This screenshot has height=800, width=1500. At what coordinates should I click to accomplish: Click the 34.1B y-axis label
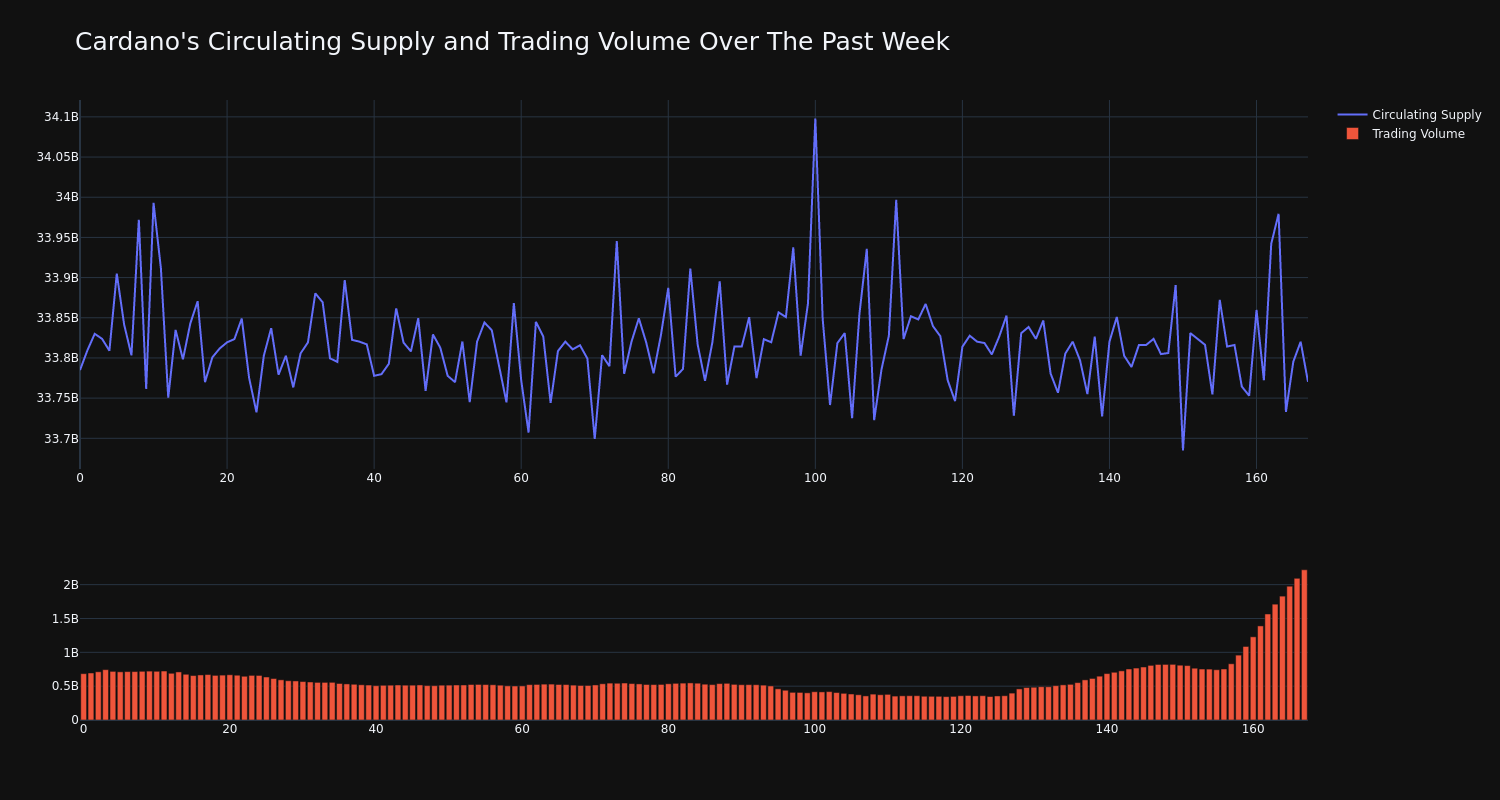click(61, 117)
